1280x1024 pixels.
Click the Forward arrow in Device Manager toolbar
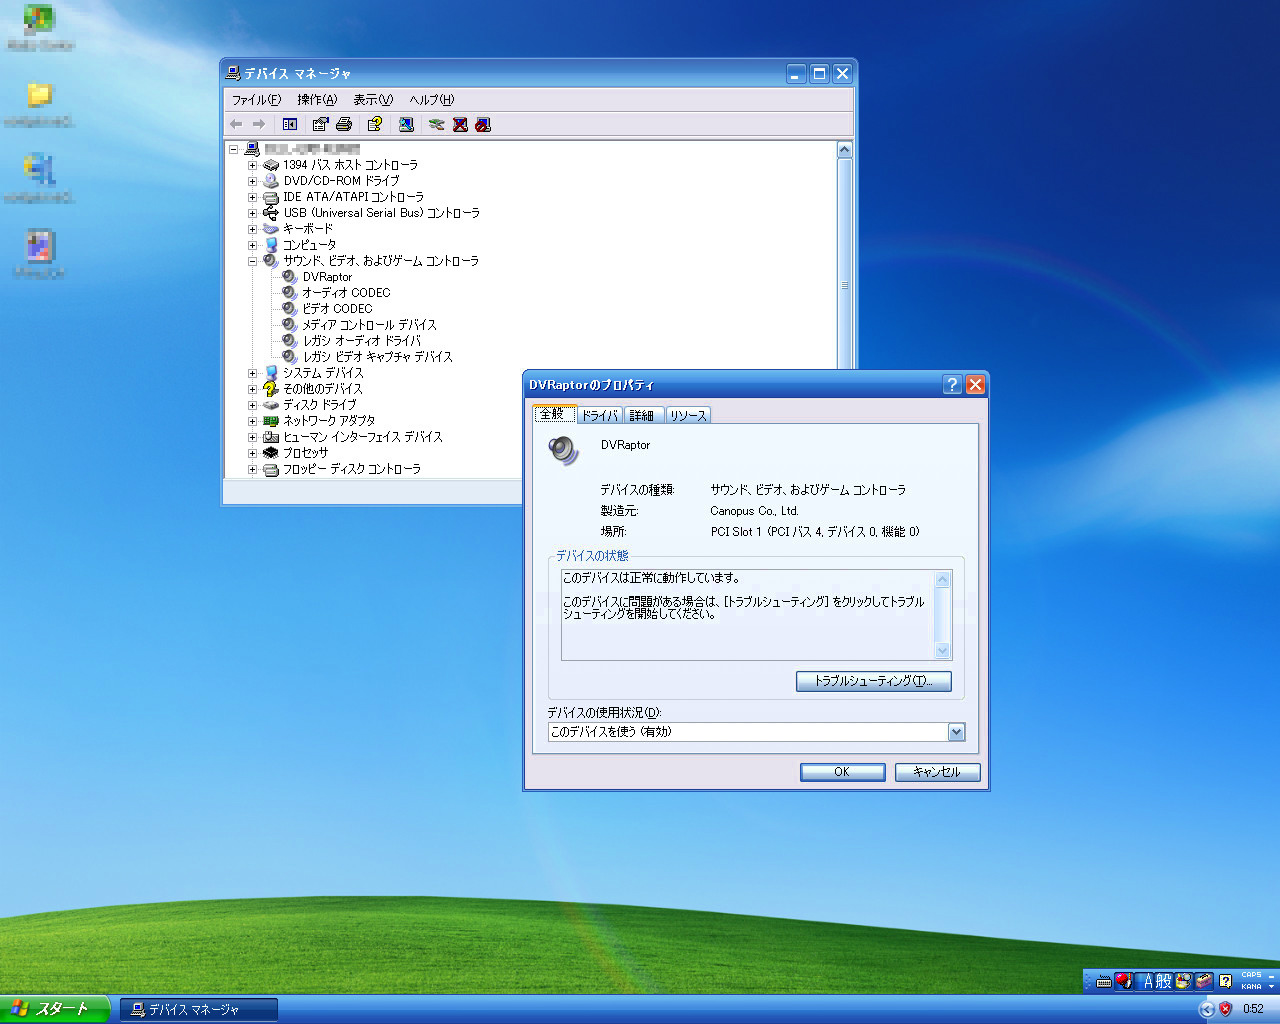[259, 124]
